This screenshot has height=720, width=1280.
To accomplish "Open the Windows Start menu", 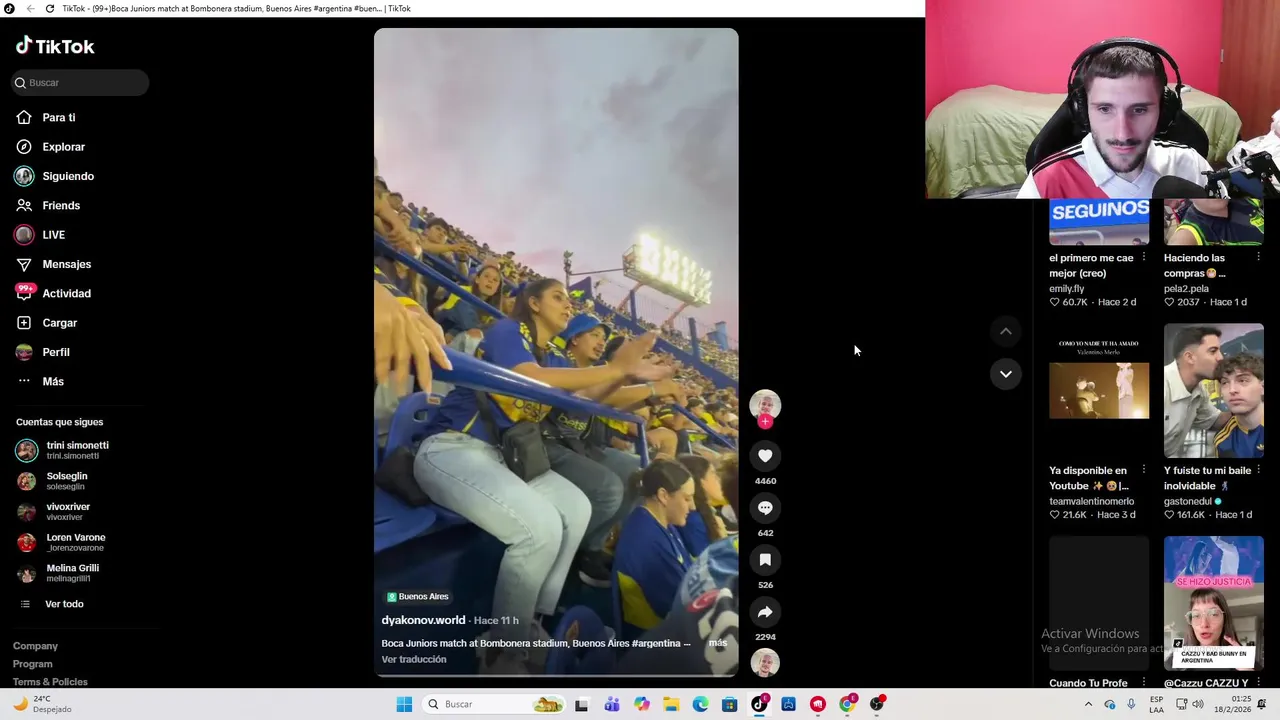I will coord(404,704).
